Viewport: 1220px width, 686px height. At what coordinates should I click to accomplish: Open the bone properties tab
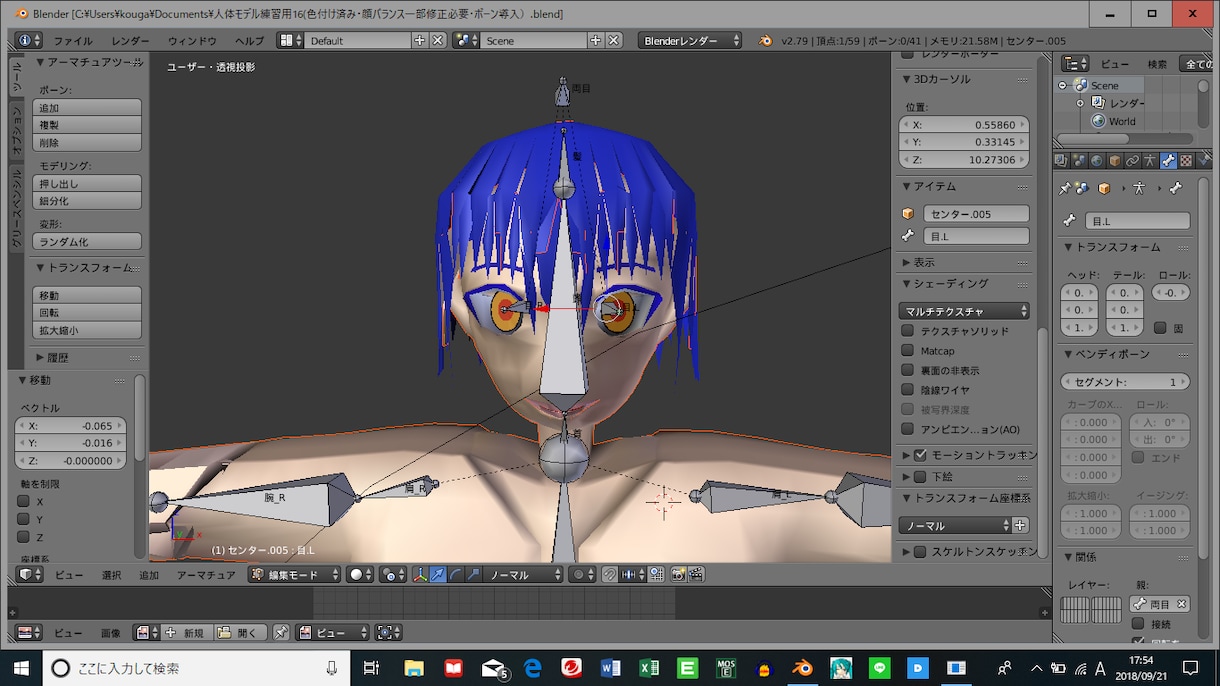click(x=1168, y=160)
